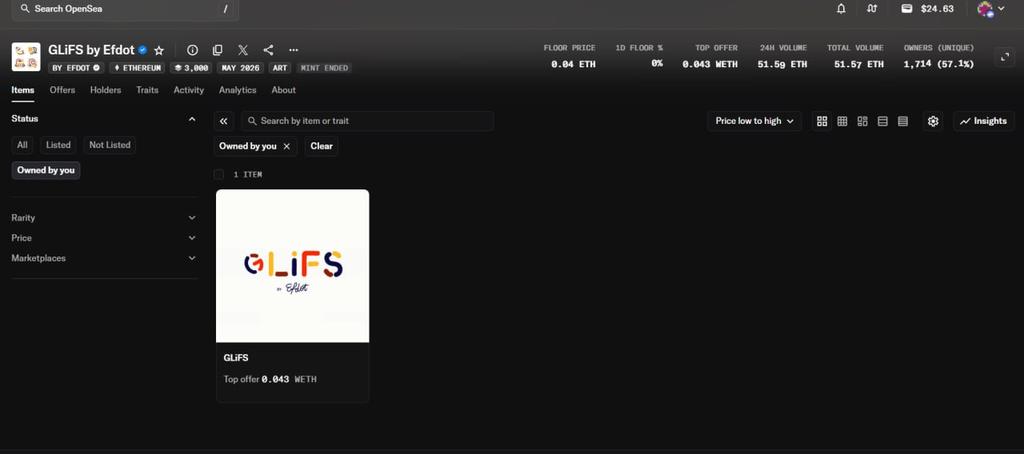Viewport: 1024px width, 454px height.
Task: Click the ART category badge
Action: tap(280, 68)
